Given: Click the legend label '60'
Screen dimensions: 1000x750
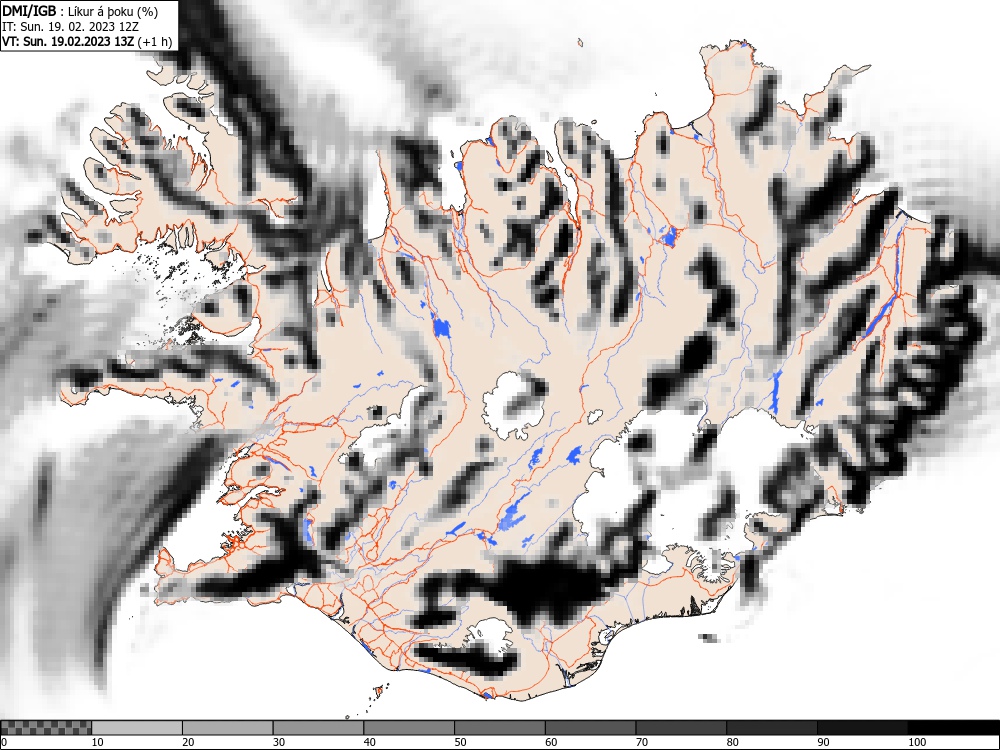Looking at the screenshot, I should pyautogui.click(x=551, y=742).
